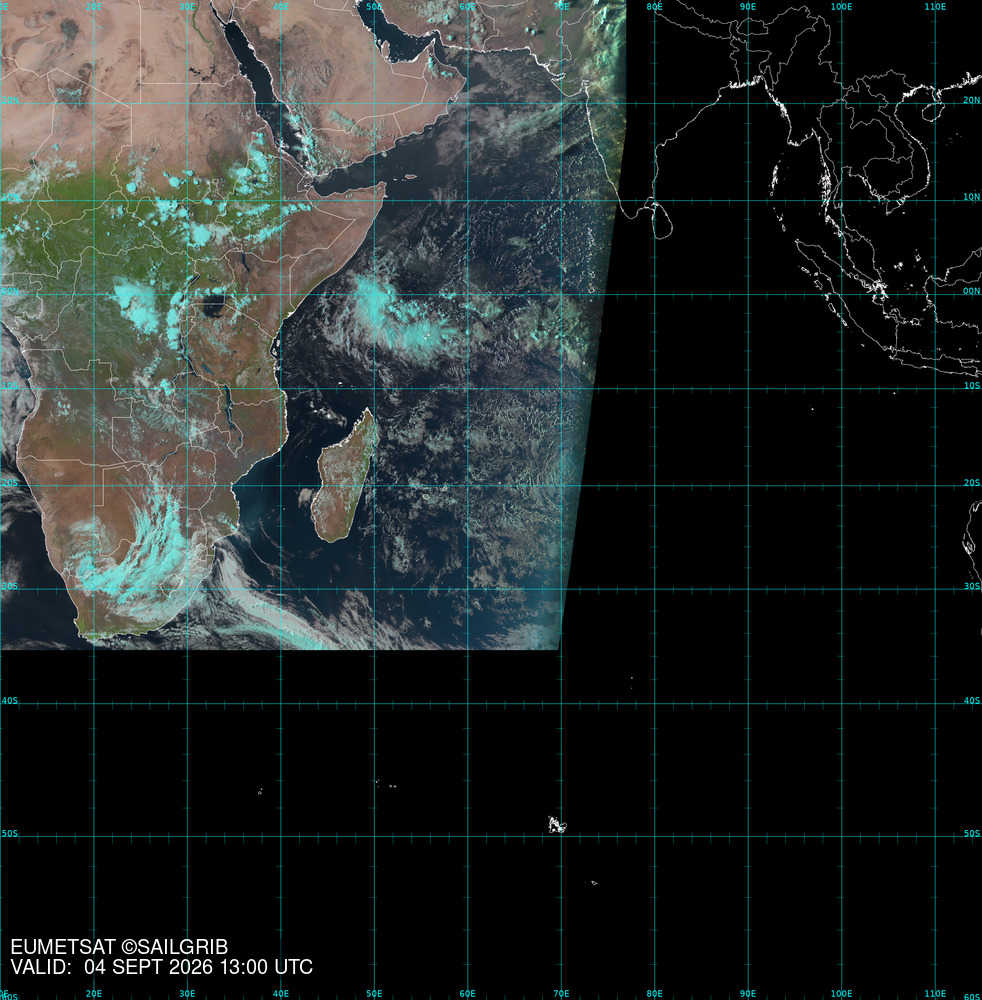This screenshot has width=982, height=1000.
Task: Select the 20N latitude label on right
Action: click(971, 100)
